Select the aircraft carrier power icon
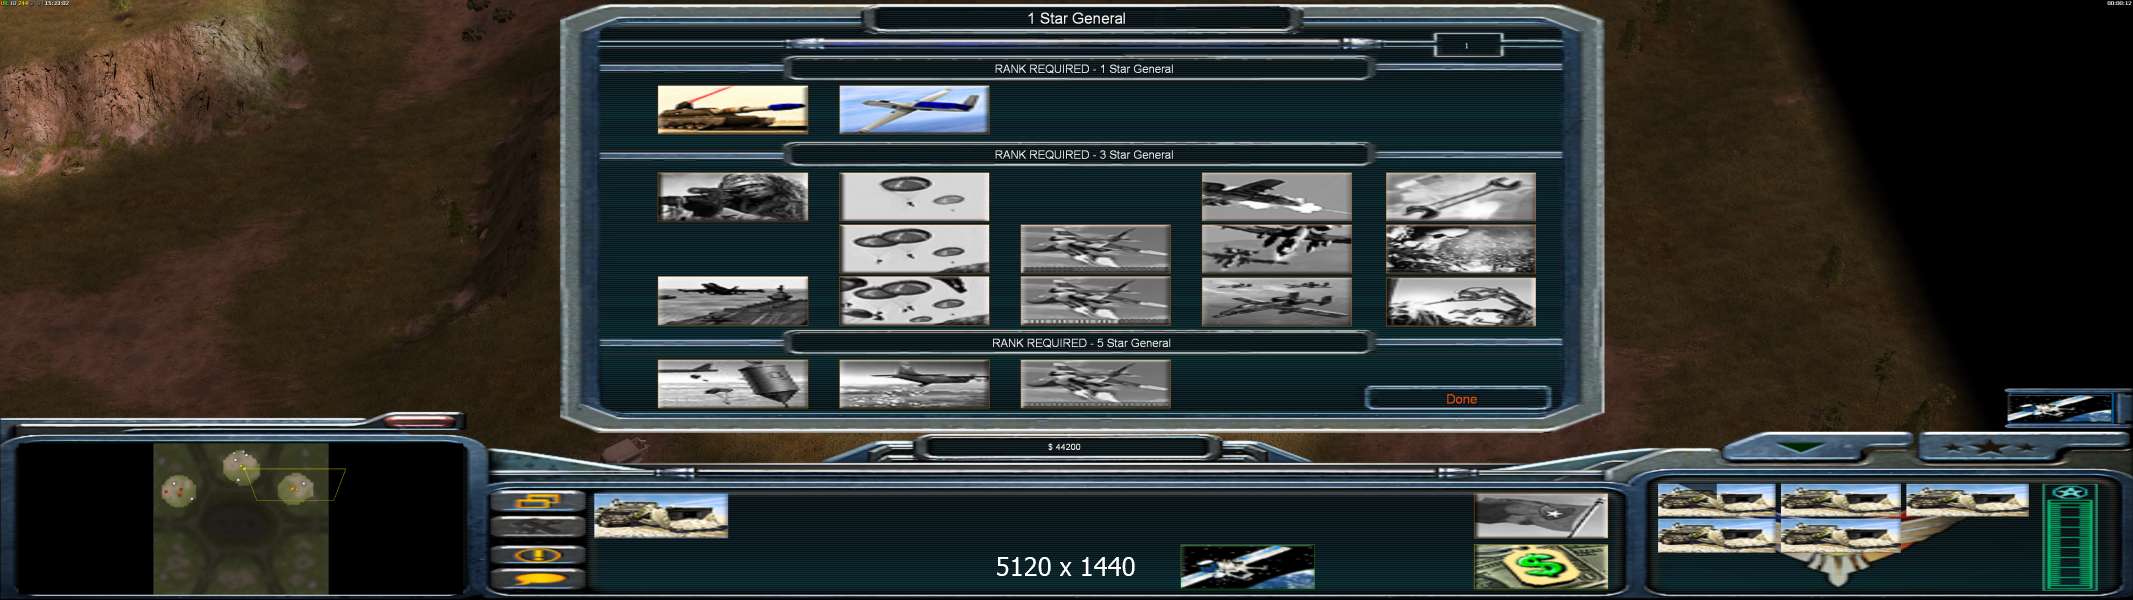Viewport: 2133px width, 600px height. 732,301
